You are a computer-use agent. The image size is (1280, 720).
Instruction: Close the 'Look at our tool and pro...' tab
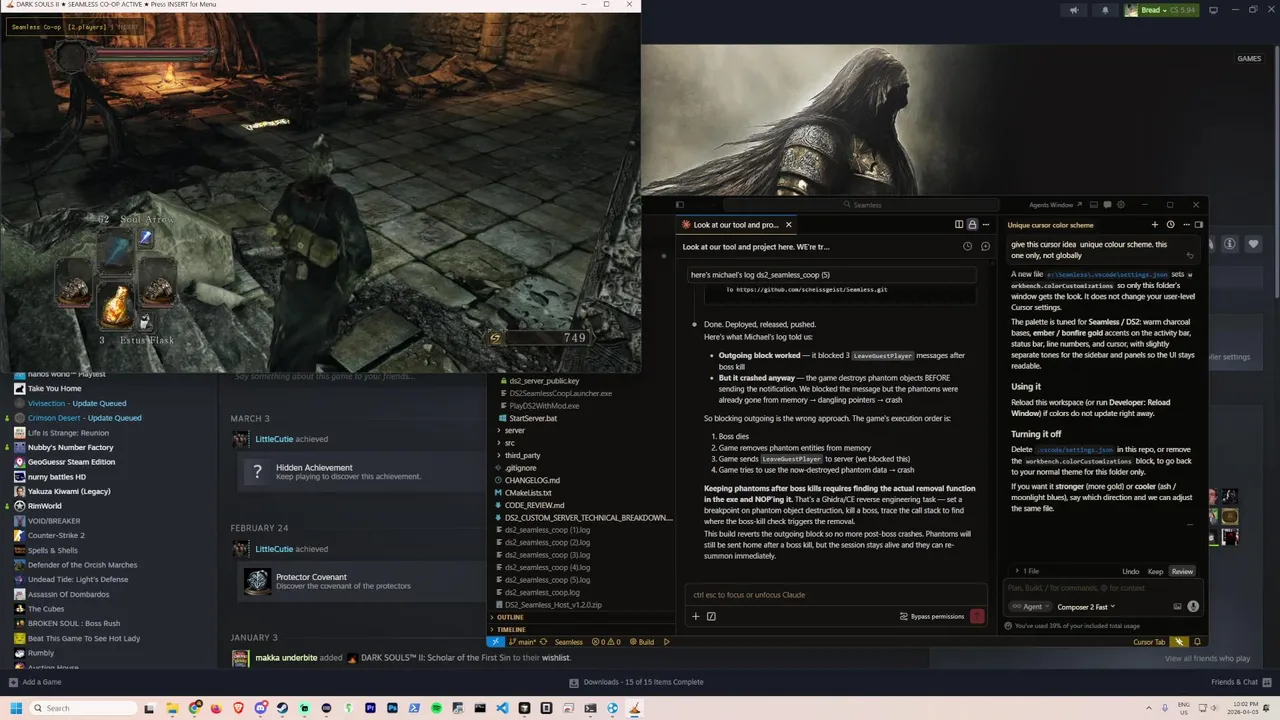(x=788, y=225)
